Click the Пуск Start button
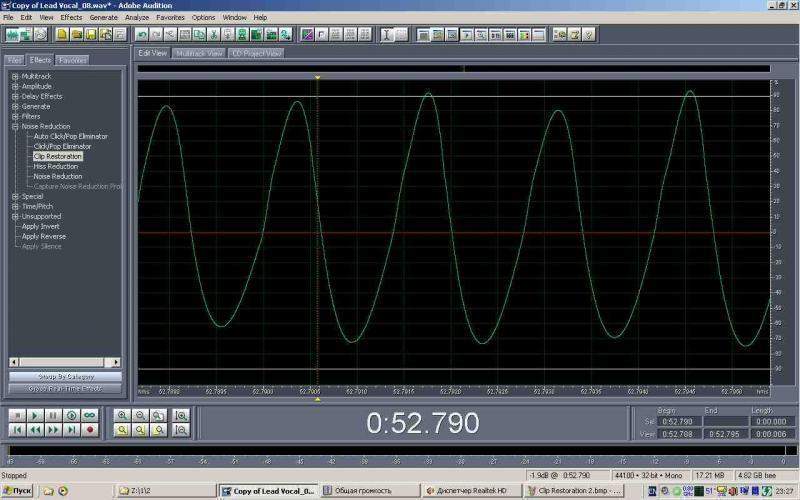The height and width of the screenshot is (500, 800). 18,491
